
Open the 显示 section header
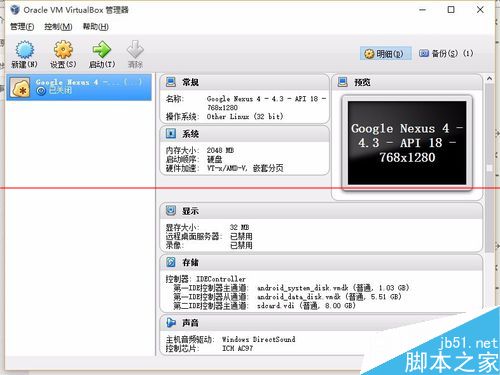point(321,211)
